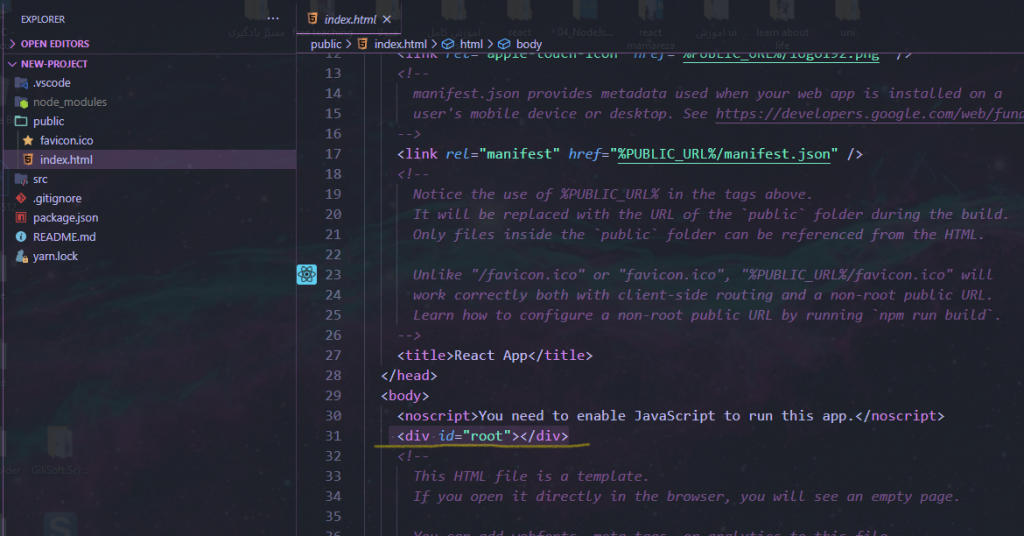The image size is (1024, 536).
Task: Click the git icon beside .gitignore
Action: click(x=21, y=199)
